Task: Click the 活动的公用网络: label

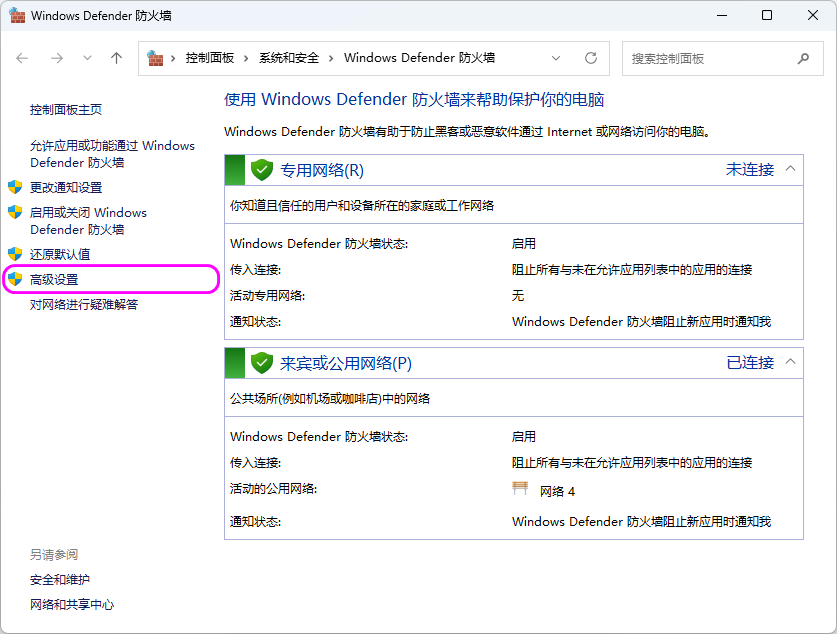Action: pos(273,489)
